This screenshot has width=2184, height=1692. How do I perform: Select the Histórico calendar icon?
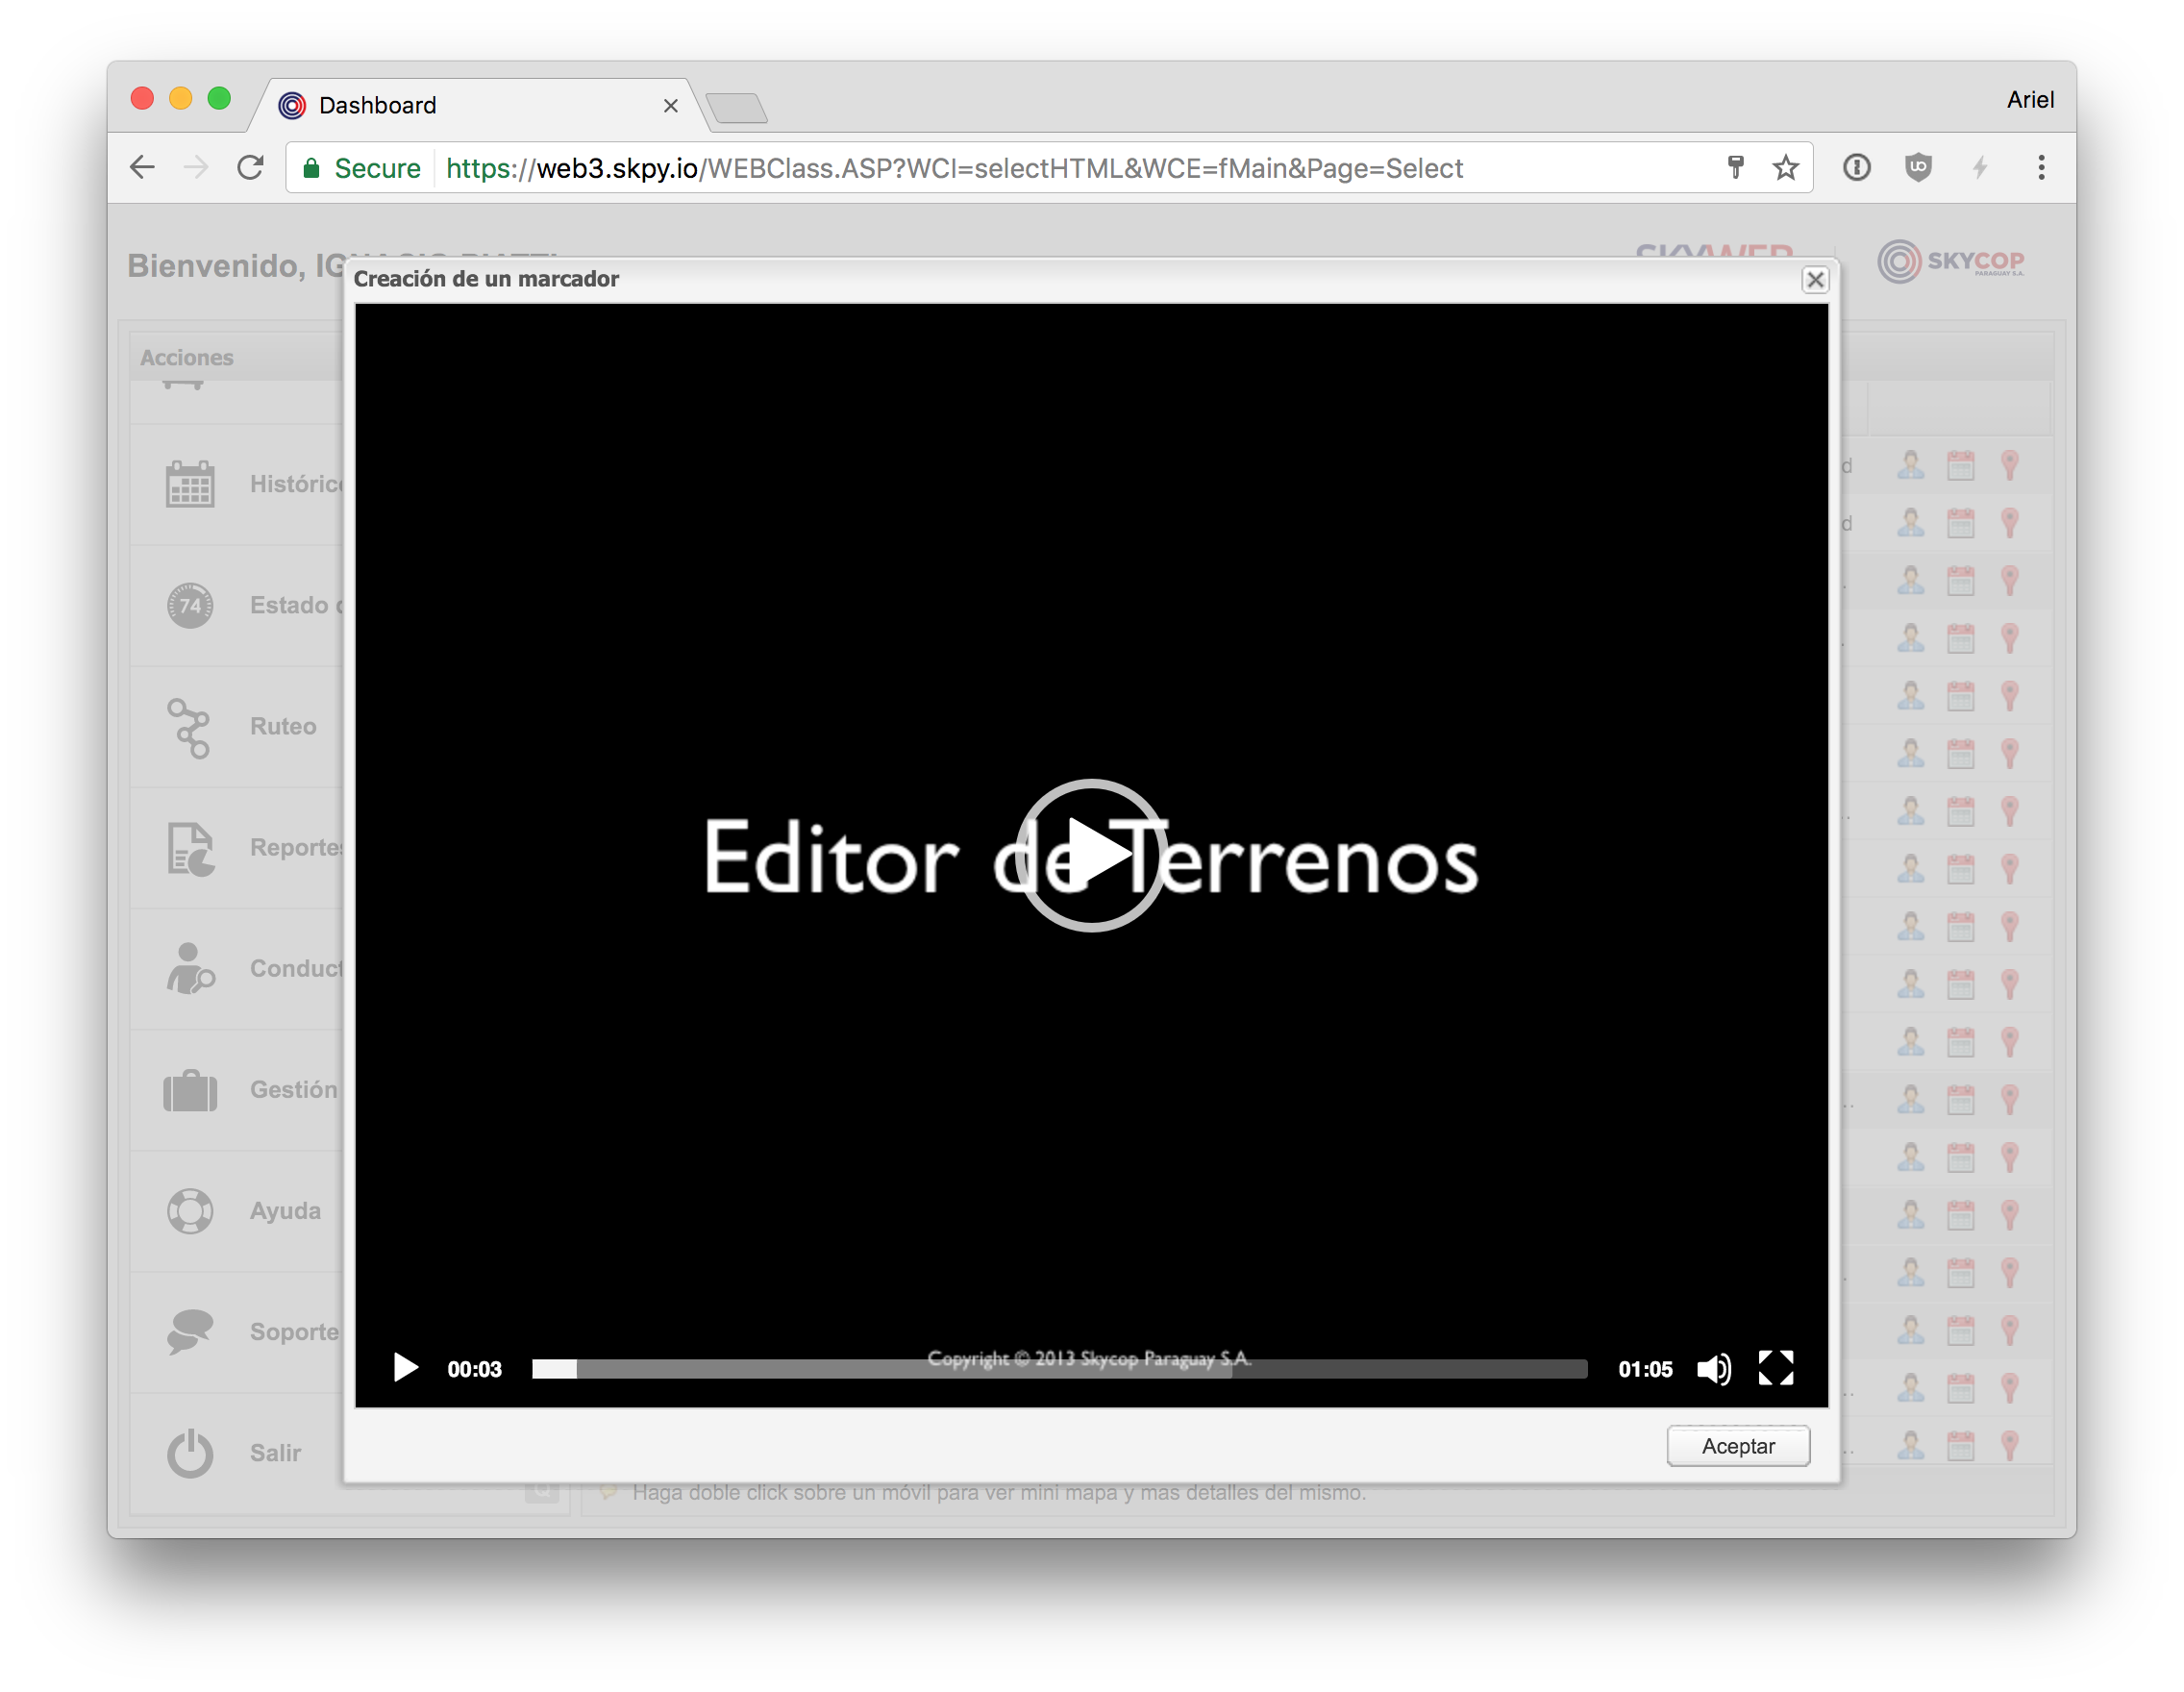[190, 484]
